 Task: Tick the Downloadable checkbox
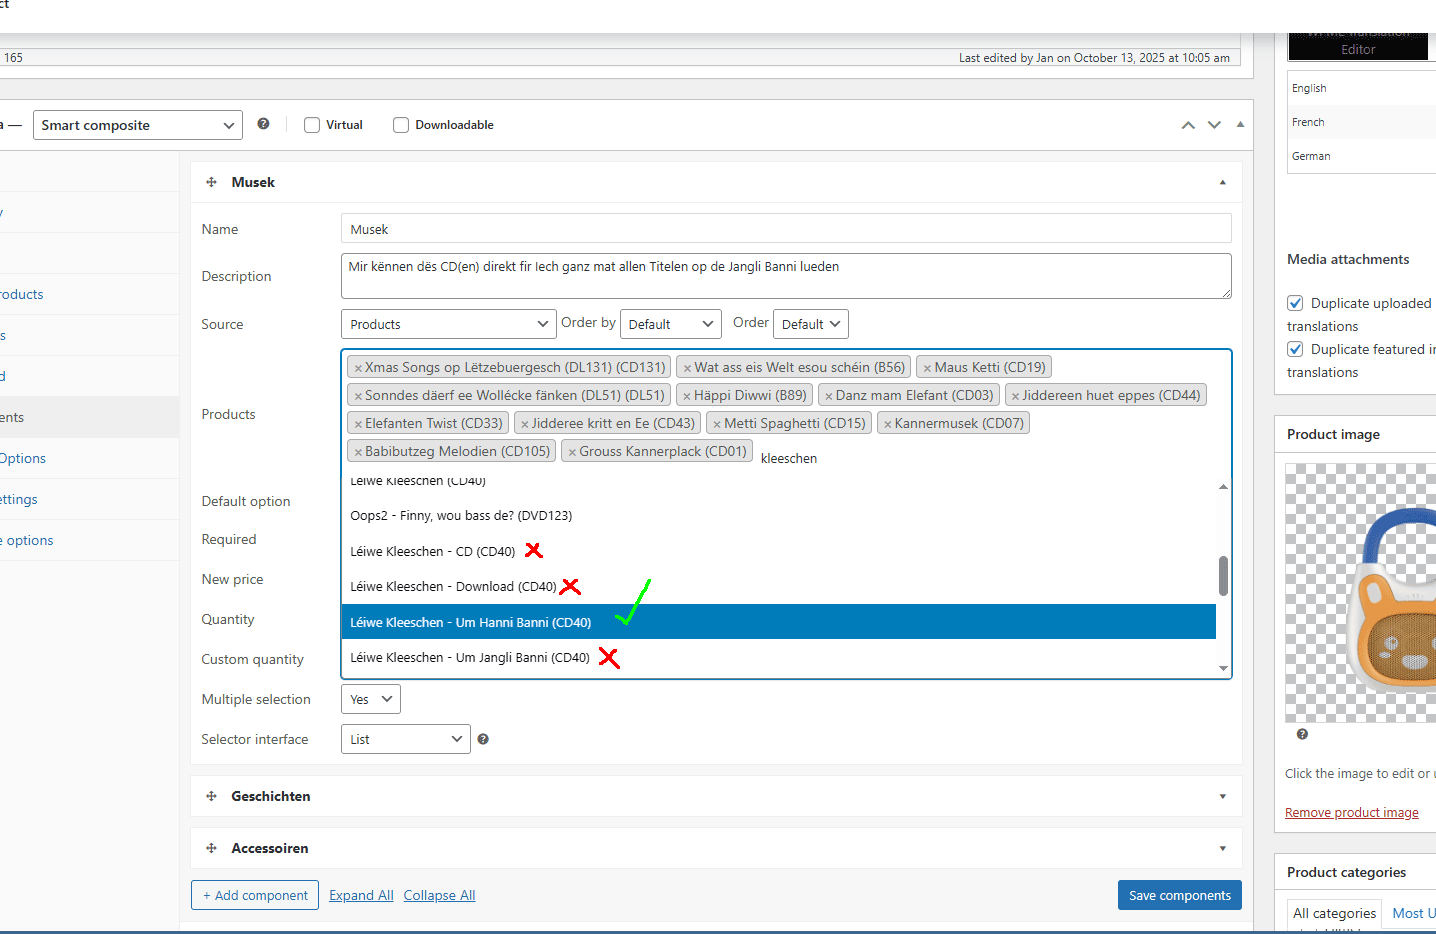[x=401, y=125]
